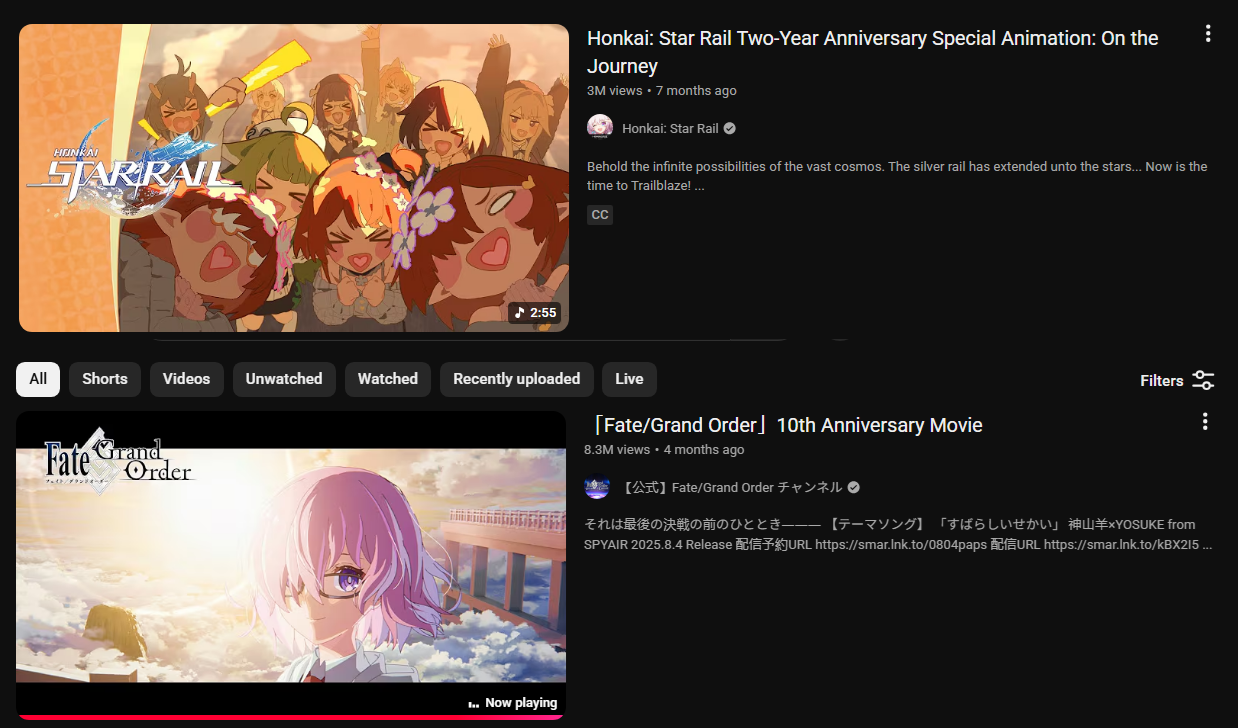Toggle the Watched filter chip
Viewport: 1238px width, 728px height.
tap(388, 379)
